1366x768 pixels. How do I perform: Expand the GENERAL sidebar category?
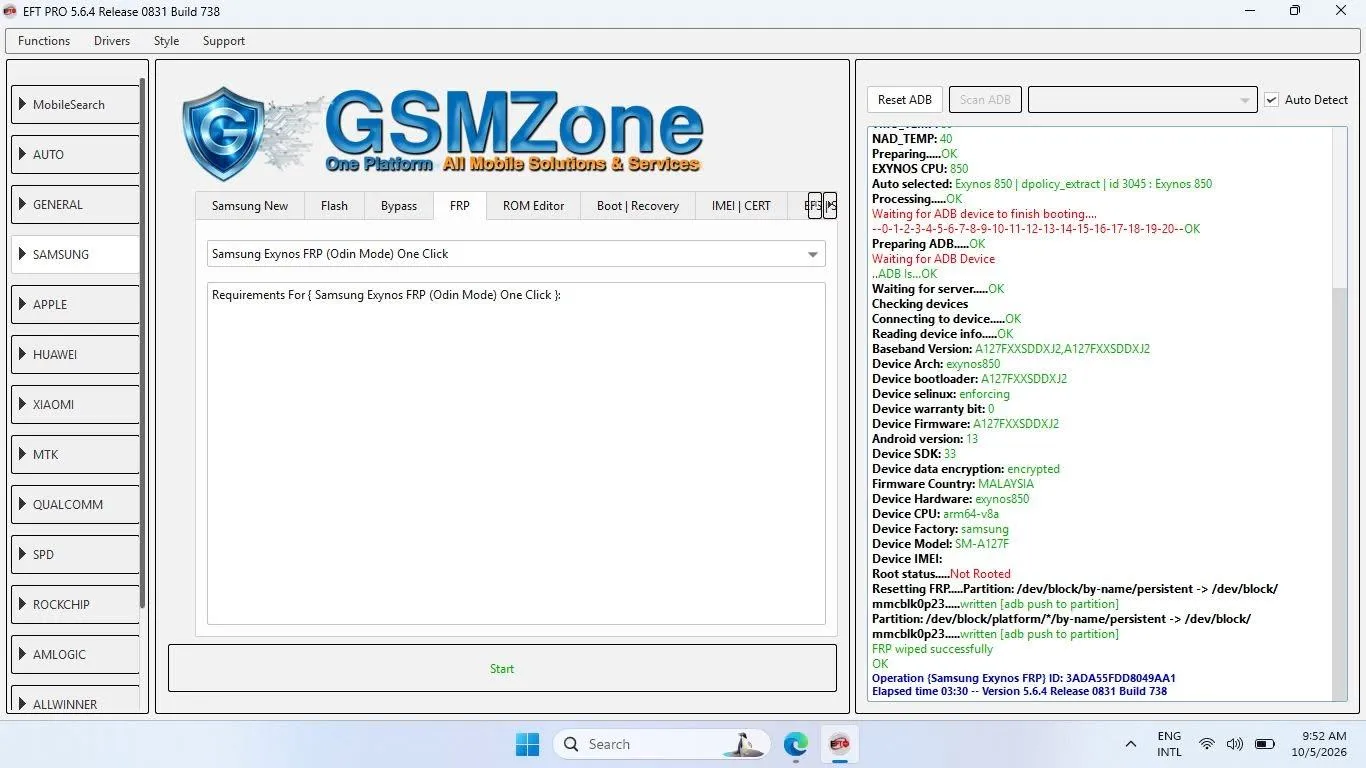[x=75, y=205]
